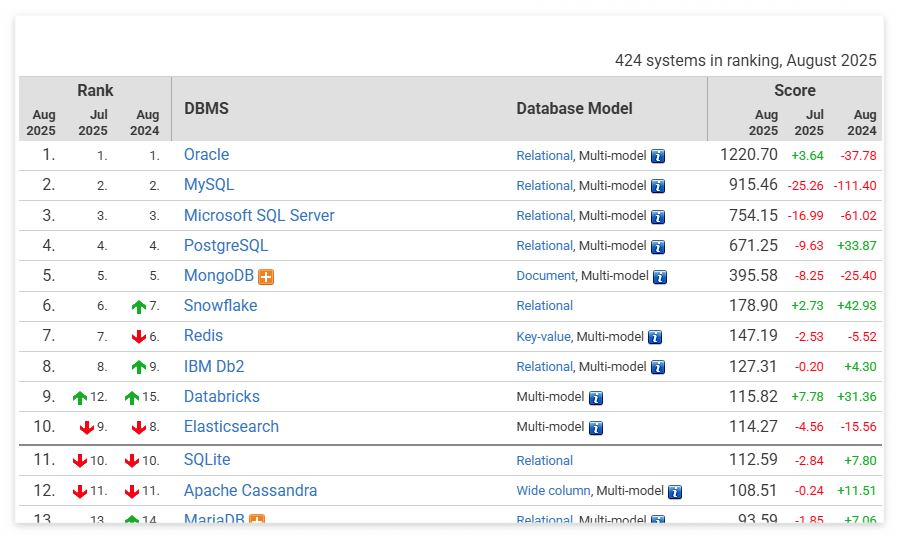Viewport: 899px width, 538px height.
Task: Click Relational link in PostgreSQL row
Action: coord(545,246)
